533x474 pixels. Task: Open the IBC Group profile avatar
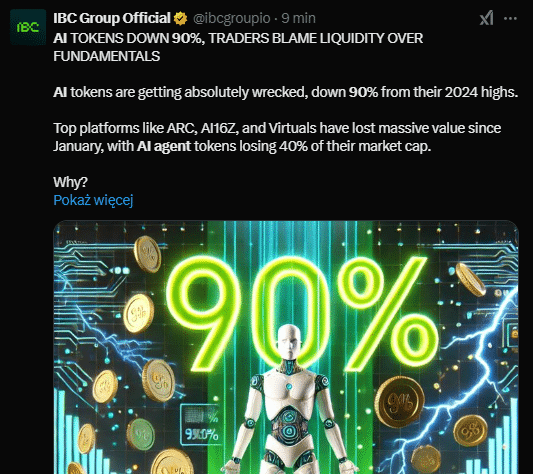28,27
